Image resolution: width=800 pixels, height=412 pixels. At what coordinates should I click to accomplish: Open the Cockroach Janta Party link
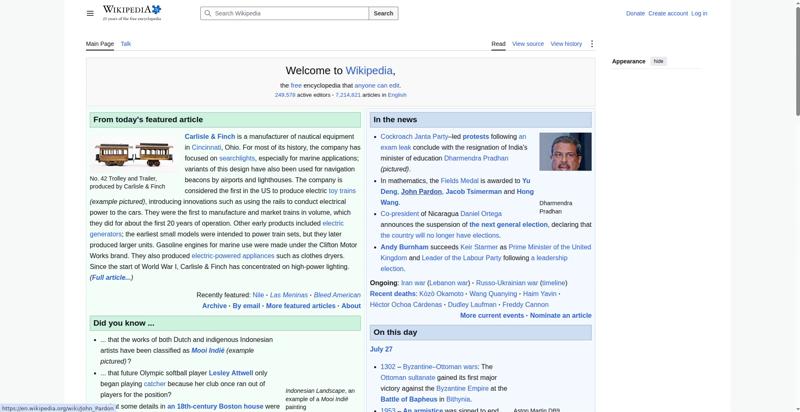pyautogui.click(x=414, y=137)
